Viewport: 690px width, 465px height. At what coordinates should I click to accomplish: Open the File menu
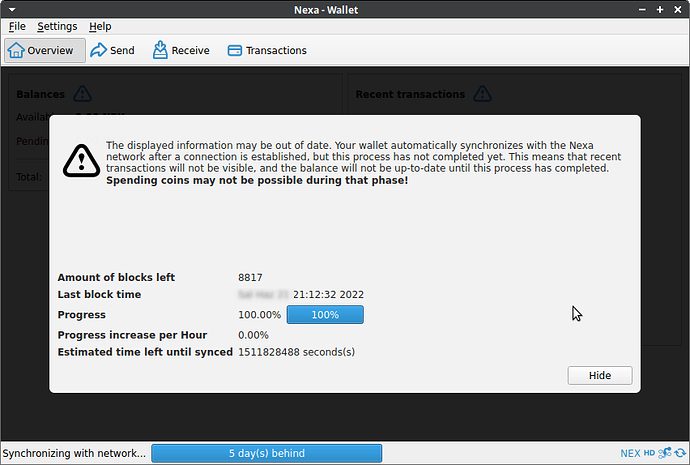pos(17,26)
